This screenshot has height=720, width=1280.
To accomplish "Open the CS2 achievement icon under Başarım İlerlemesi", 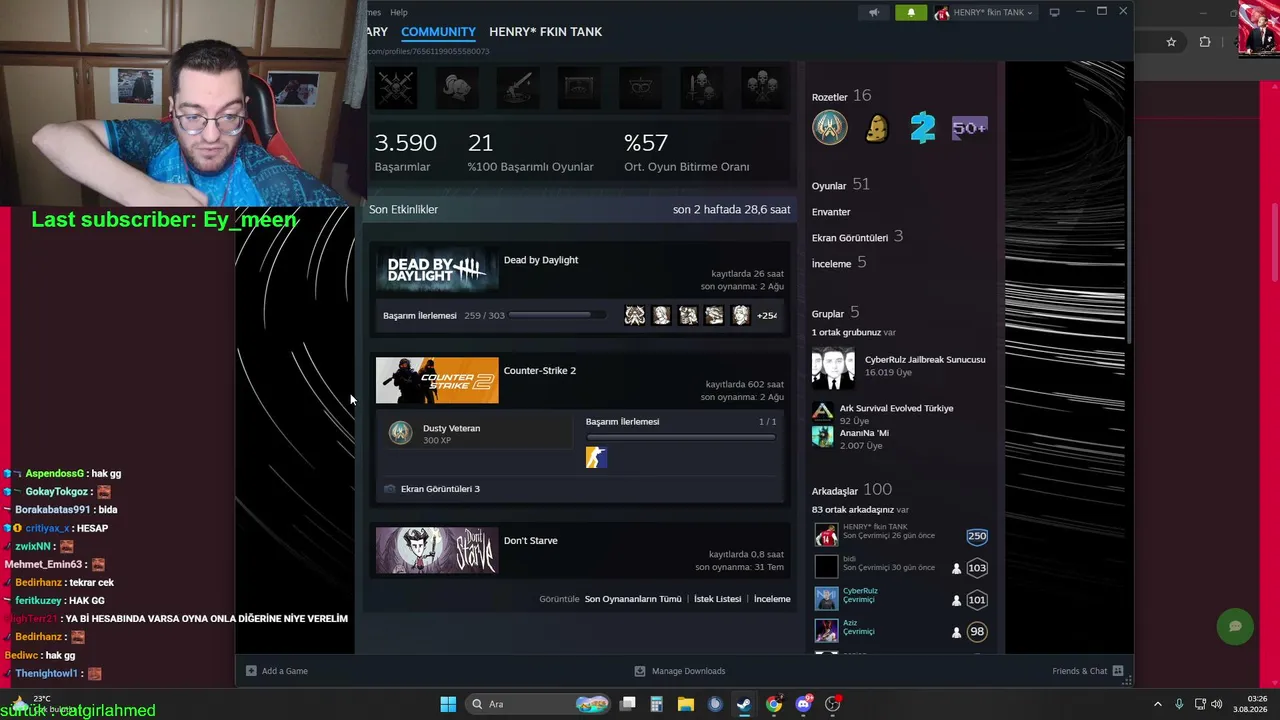I will 596,457.
